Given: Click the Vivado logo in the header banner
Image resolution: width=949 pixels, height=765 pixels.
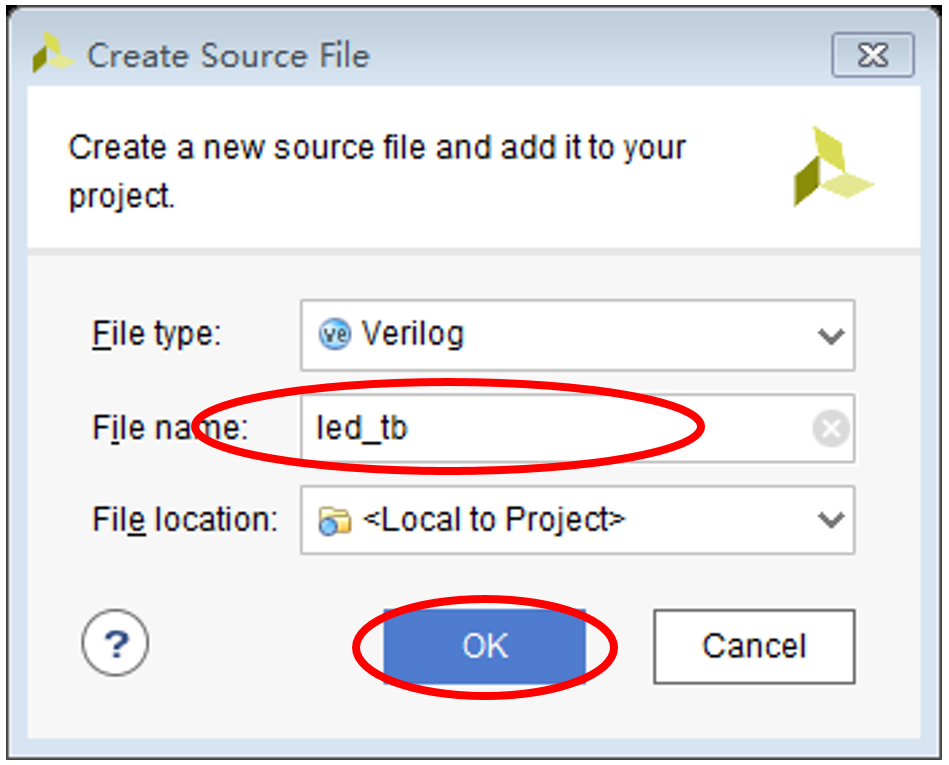Looking at the screenshot, I should coord(832,168).
